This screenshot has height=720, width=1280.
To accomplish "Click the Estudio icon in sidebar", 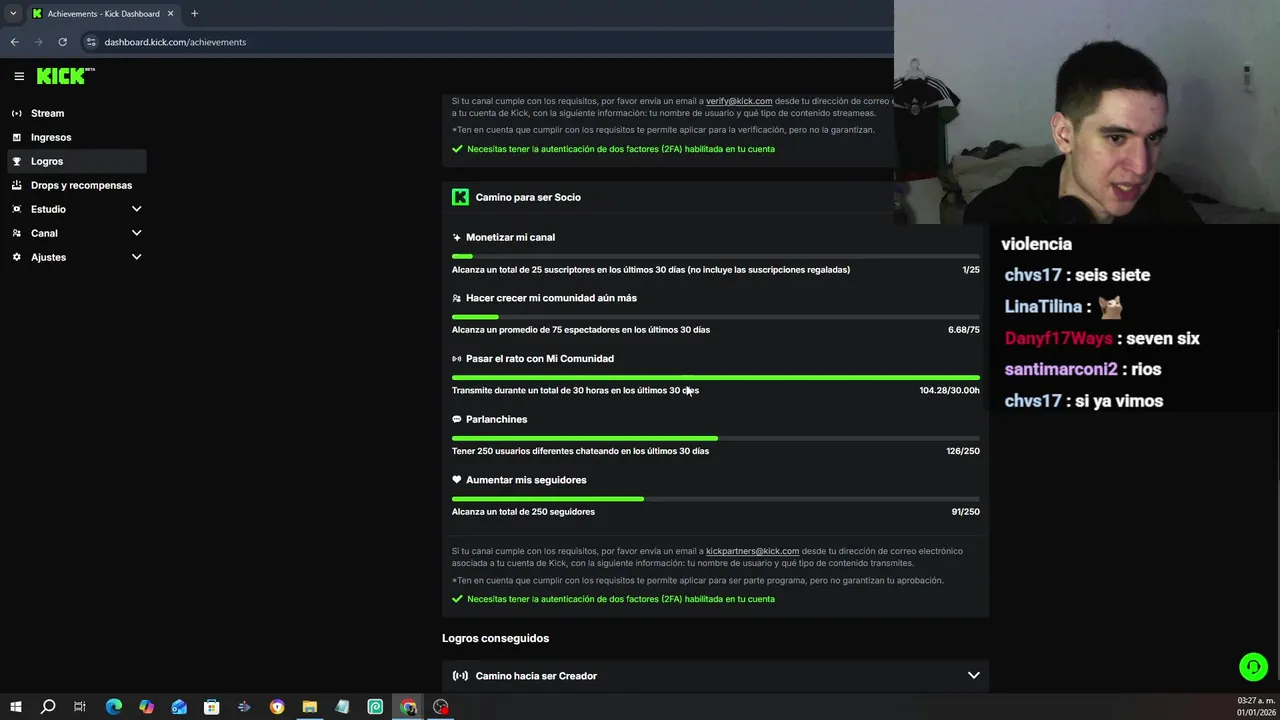I will point(17,209).
